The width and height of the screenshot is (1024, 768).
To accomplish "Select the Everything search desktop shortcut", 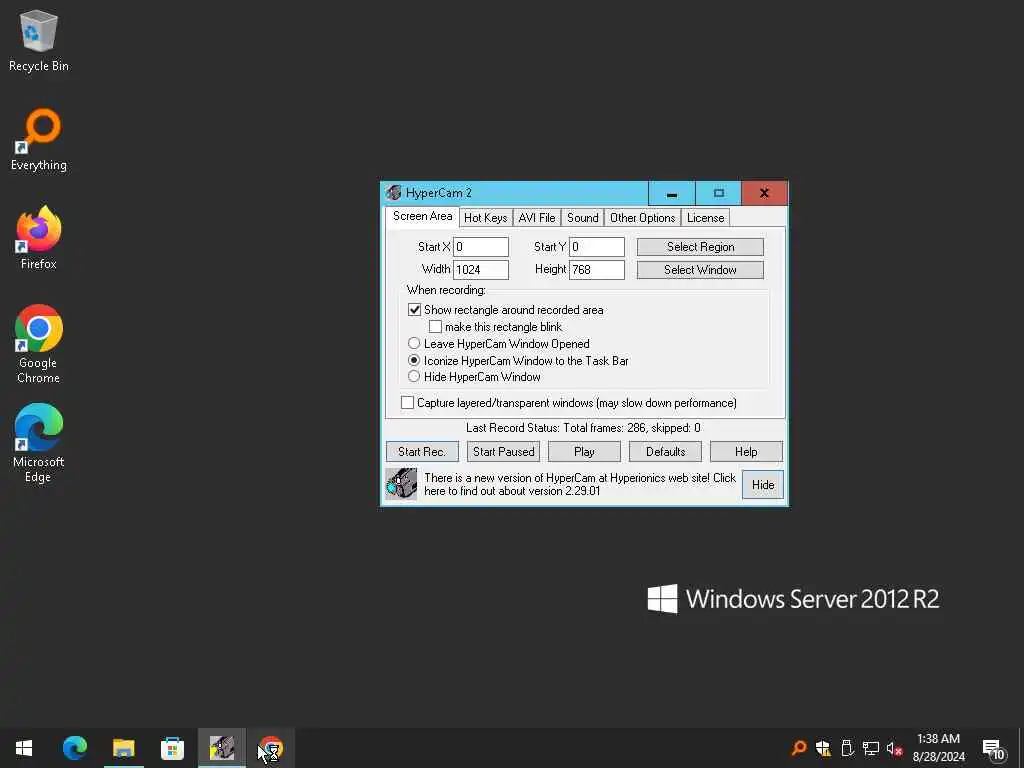I will point(39,140).
